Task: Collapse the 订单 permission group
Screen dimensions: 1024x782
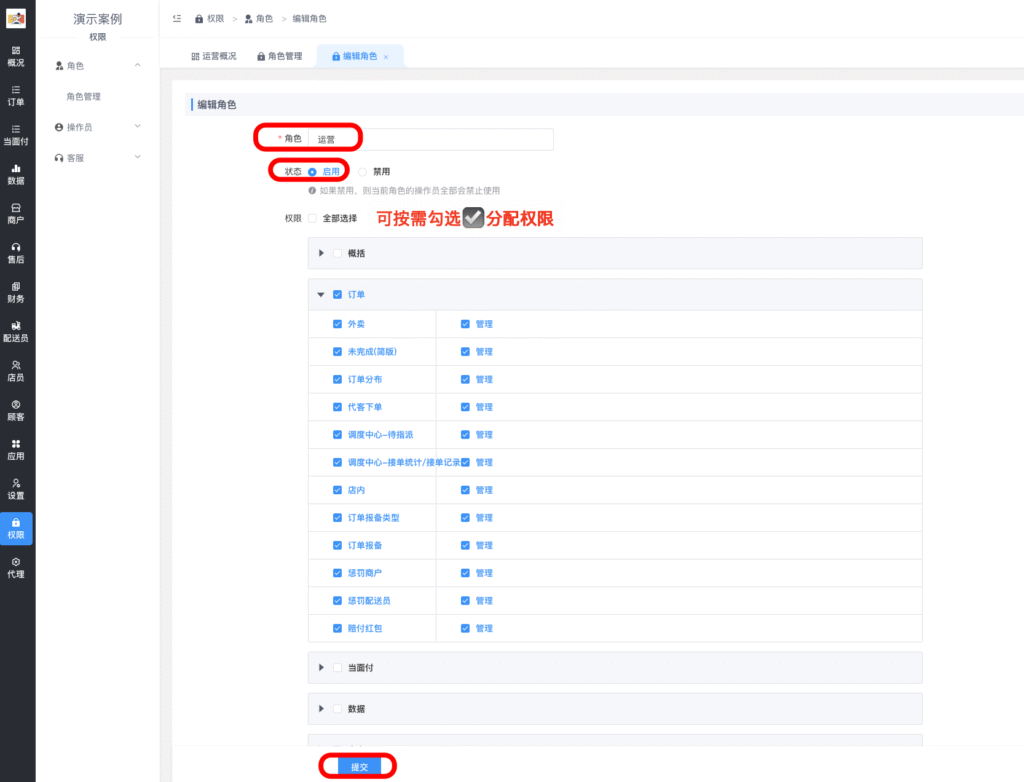Action: [x=321, y=295]
